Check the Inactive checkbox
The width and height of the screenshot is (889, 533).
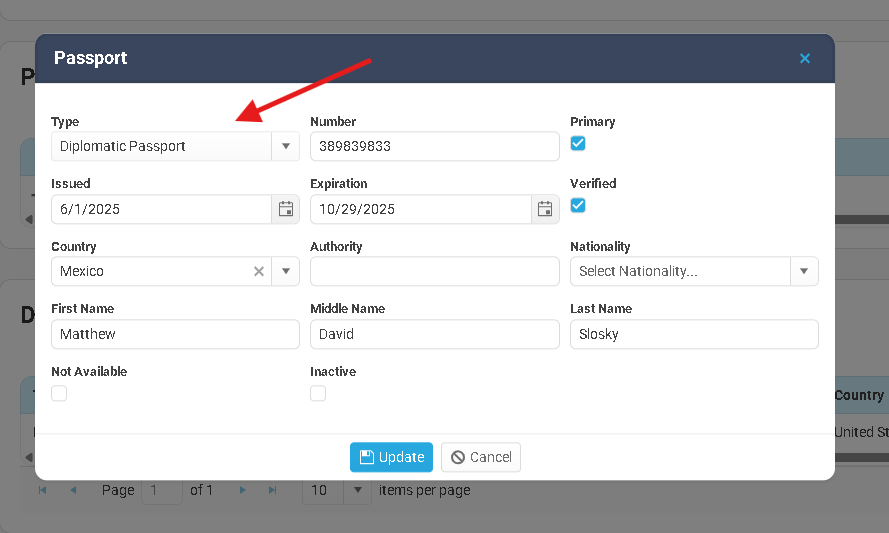318,394
